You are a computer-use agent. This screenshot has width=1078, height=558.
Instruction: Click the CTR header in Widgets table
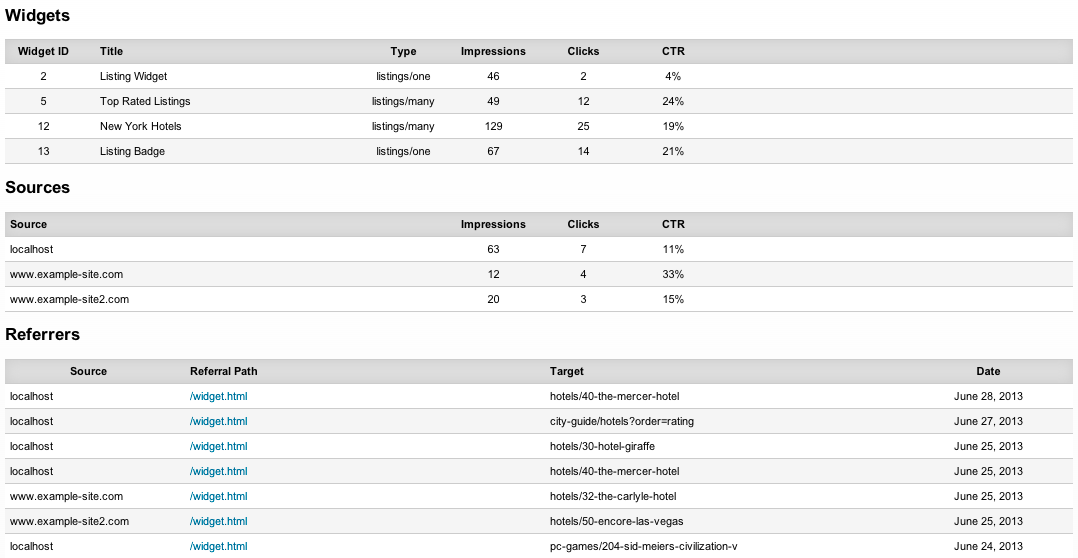click(x=673, y=51)
